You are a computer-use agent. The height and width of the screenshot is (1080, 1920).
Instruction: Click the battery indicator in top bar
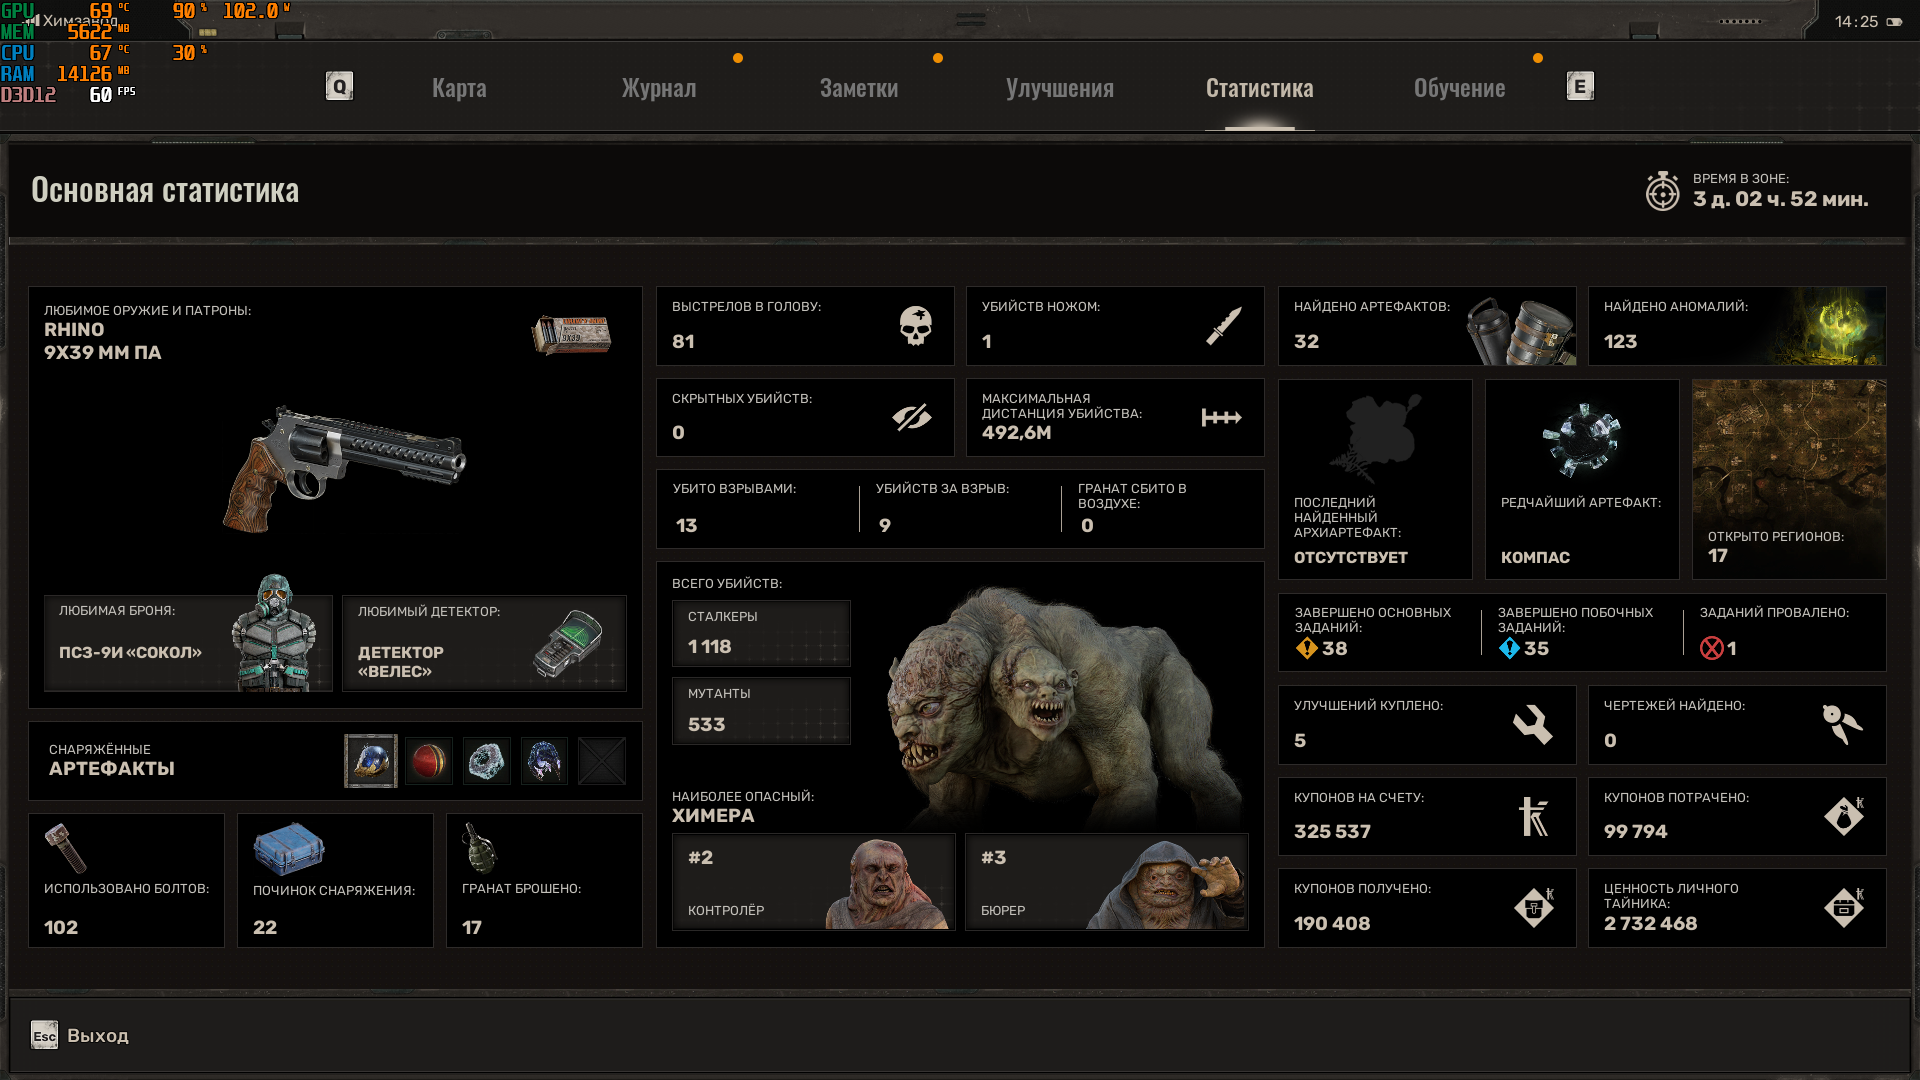point(1894,22)
